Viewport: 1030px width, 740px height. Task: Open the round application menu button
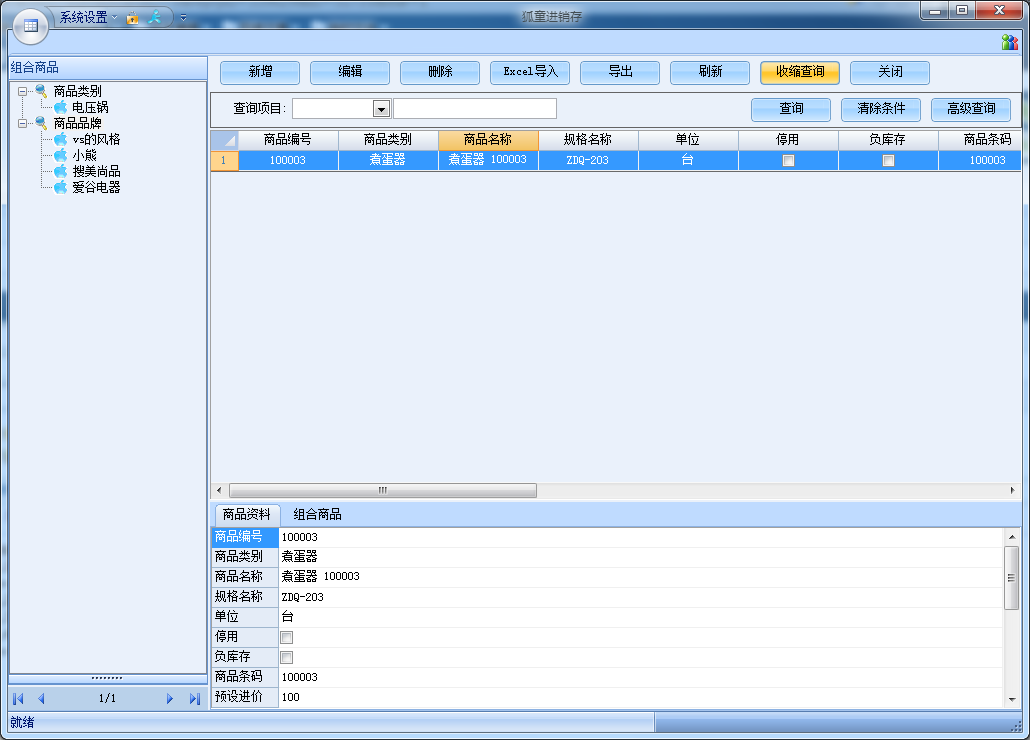30,25
